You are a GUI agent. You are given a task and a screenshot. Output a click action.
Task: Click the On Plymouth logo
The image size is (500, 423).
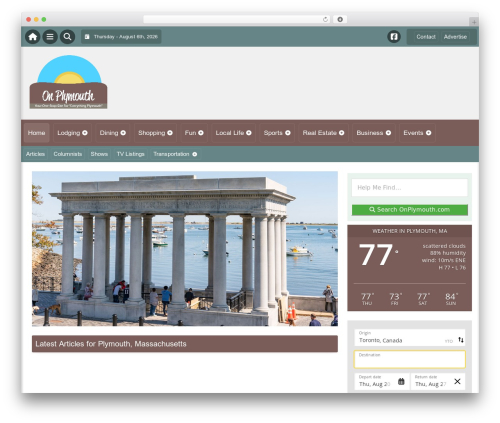pyautogui.click(x=69, y=82)
